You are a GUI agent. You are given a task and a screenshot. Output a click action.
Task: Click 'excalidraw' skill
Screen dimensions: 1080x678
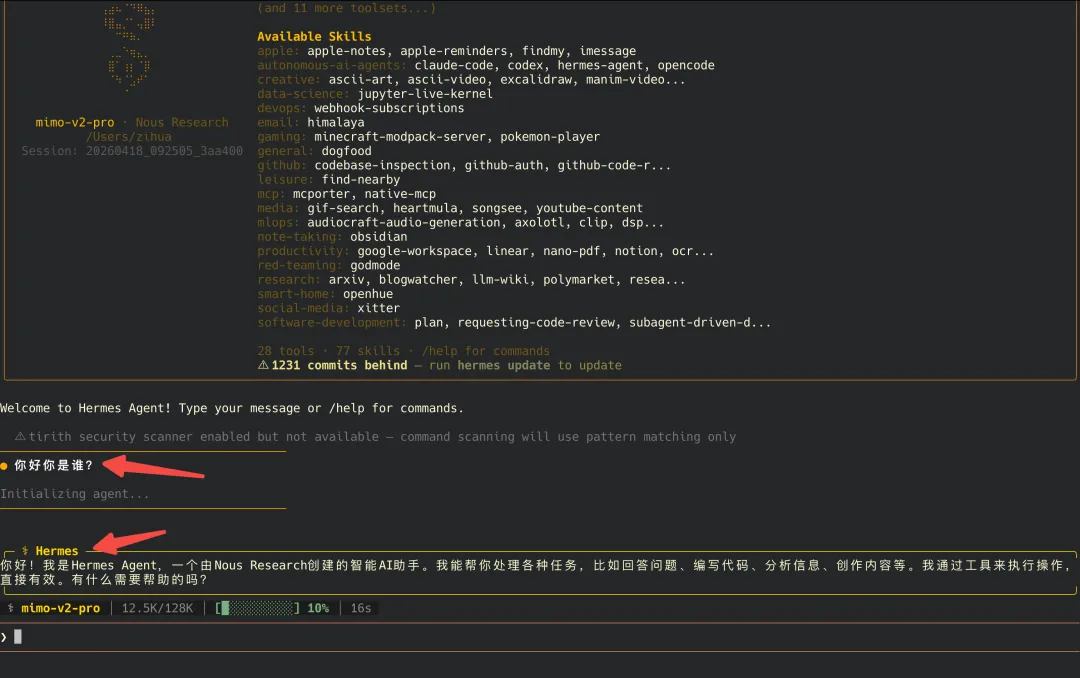pyautogui.click(x=536, y=79)
